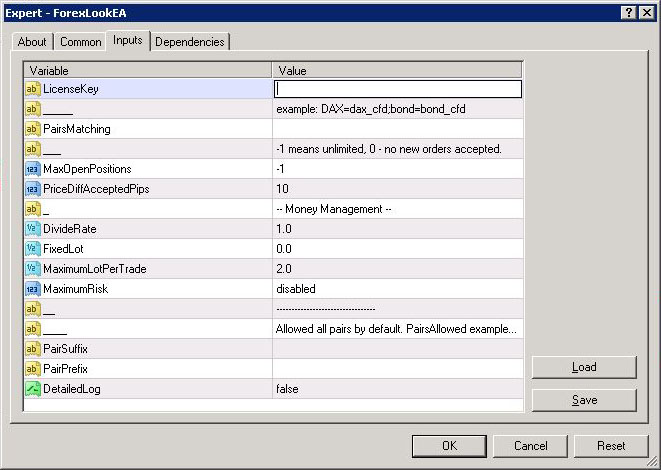Select the MaximumLotPerTrade variable name
The image size is (661, 470).
pyautogui.click(x=95, y=269)
